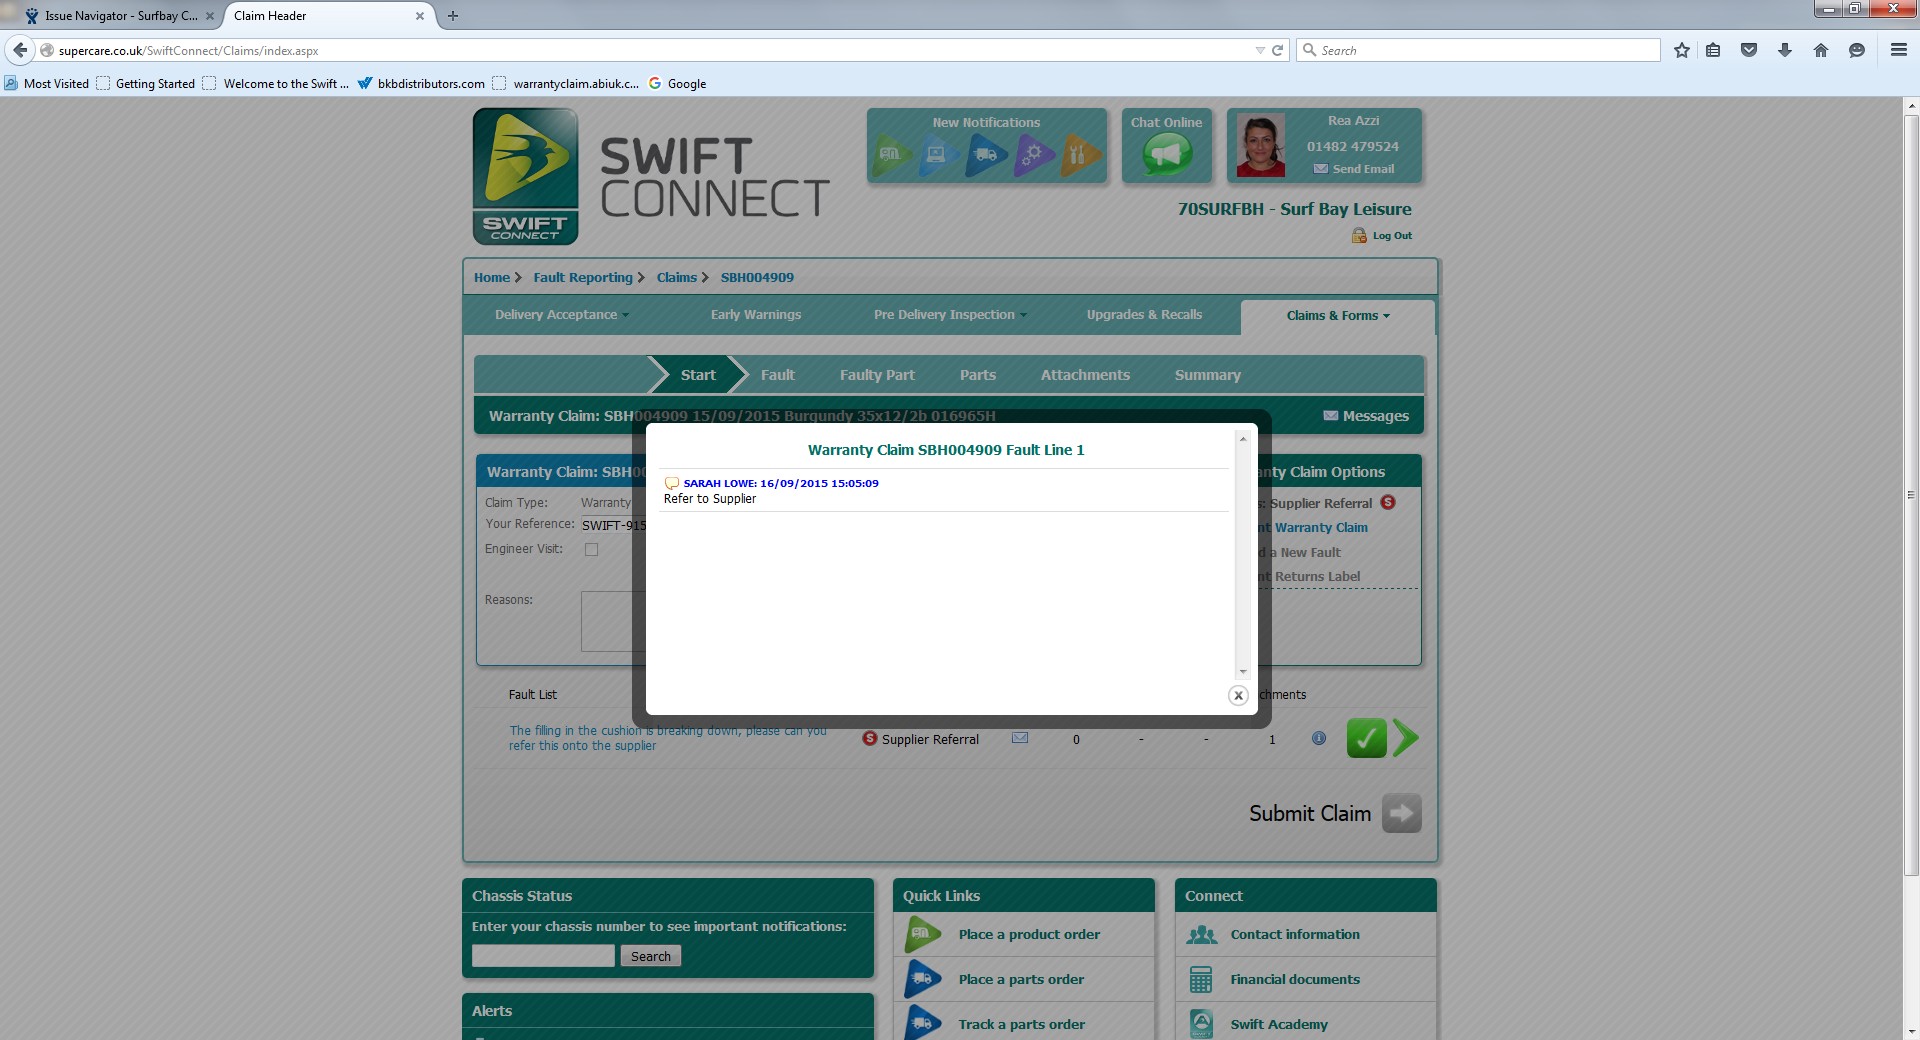Select the Fault step tab

tap(778, 375)
